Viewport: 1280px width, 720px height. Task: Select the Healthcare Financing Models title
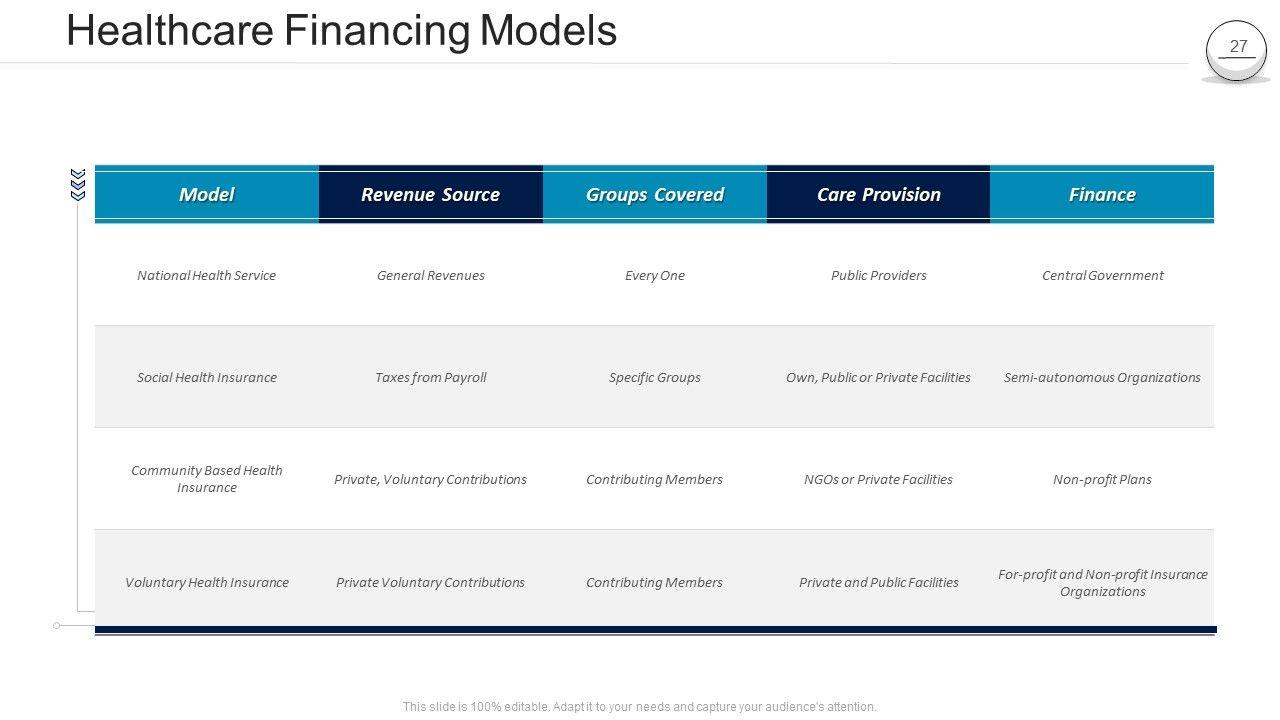pos(341,31)
